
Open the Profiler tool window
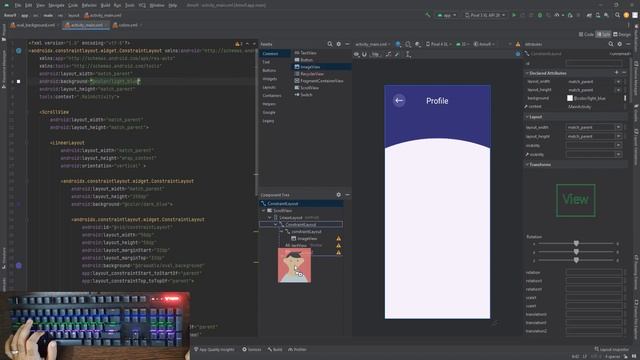[x=298, y=349]
